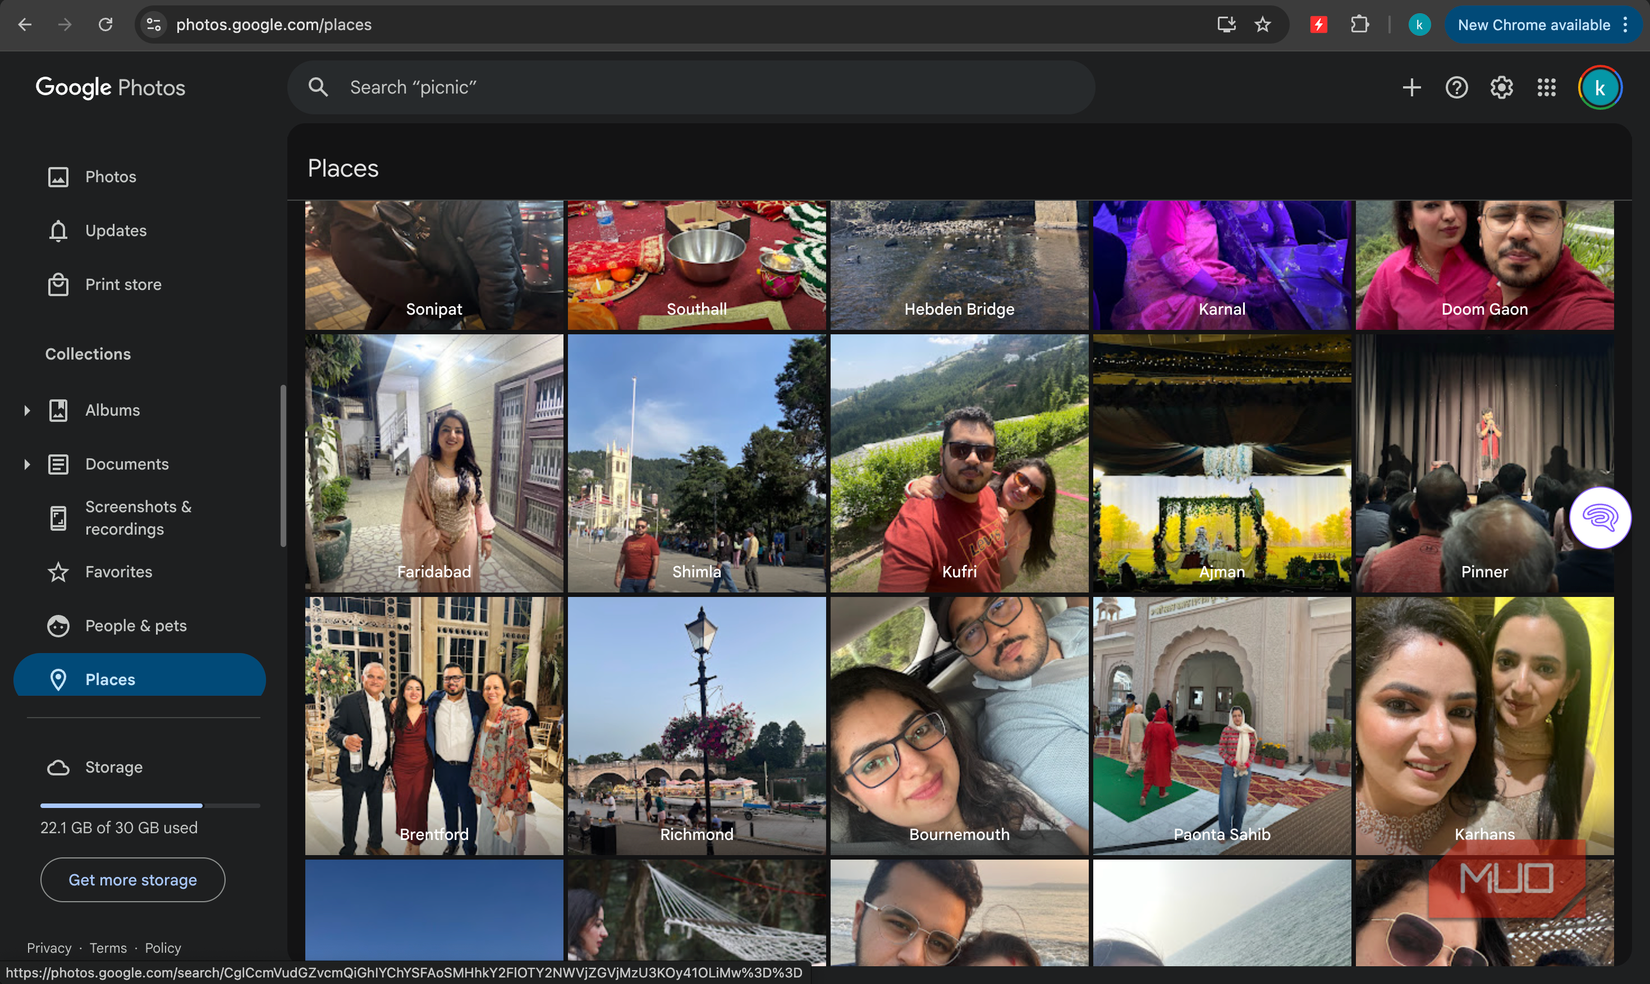The width and height of the screenshot is (1650, 984).
Task: Open the Faridabad place thumbnail
Action: point(434,463)
